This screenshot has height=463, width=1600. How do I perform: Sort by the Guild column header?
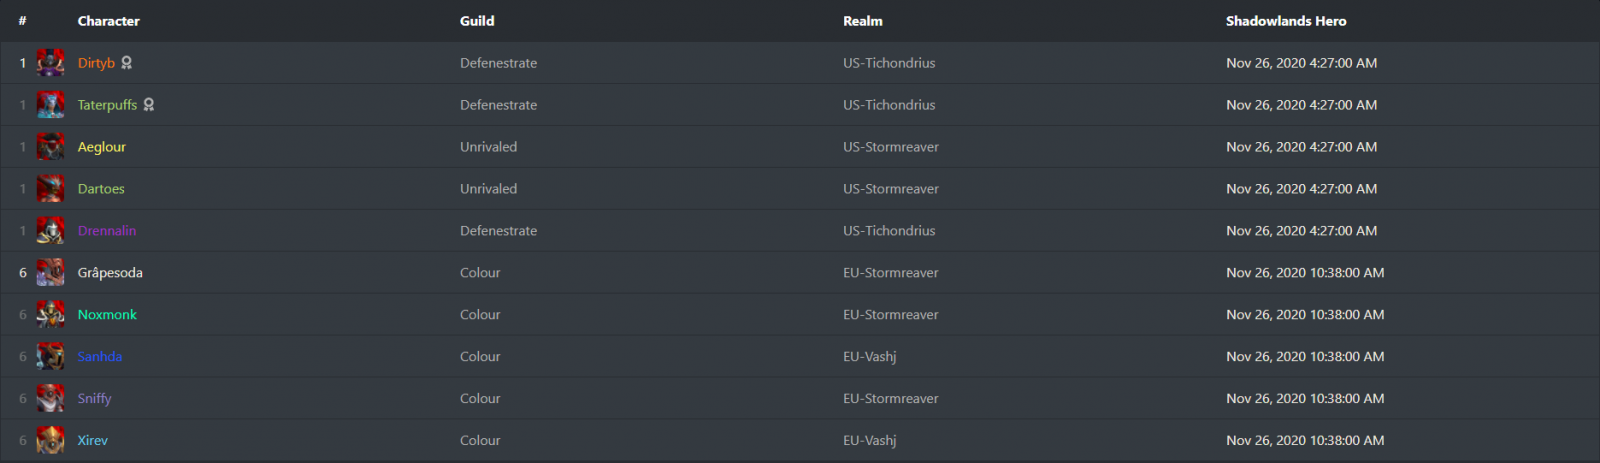[477, 21]
